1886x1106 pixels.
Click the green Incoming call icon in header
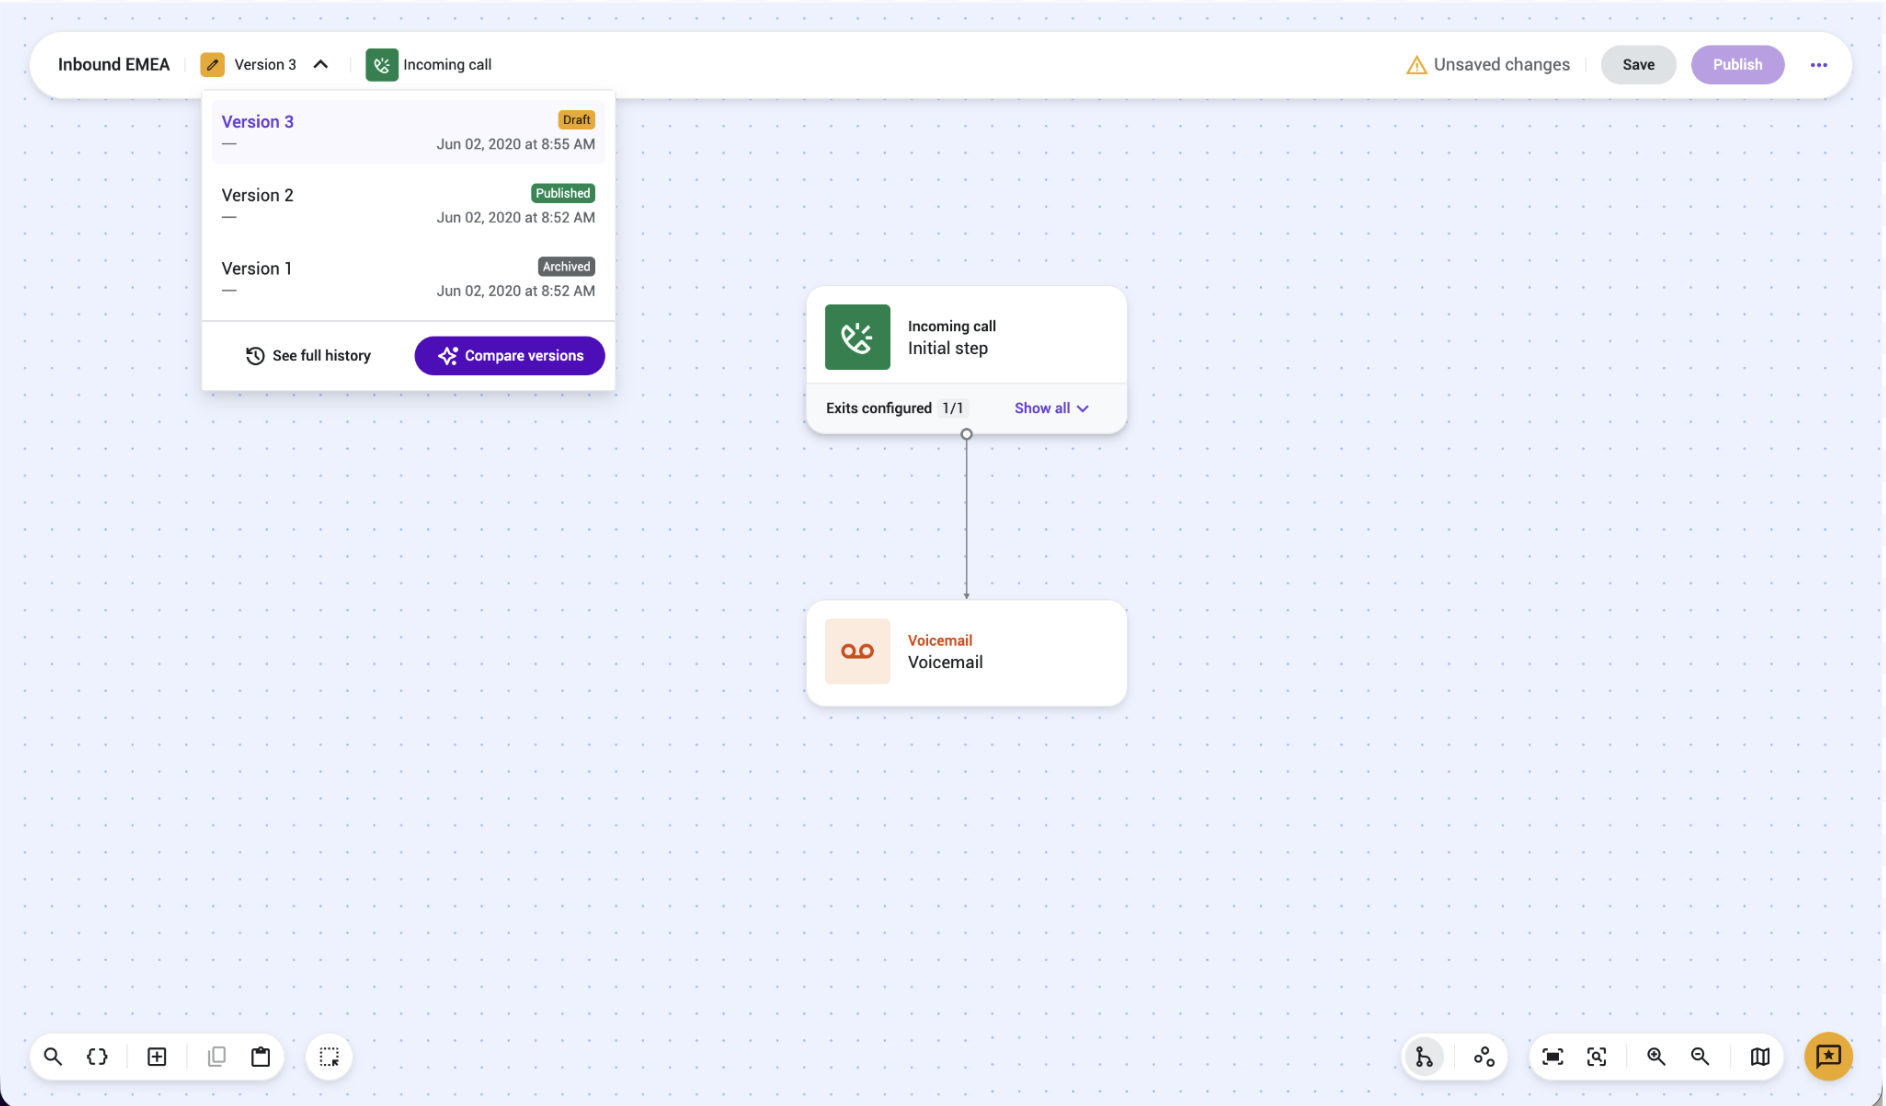click(x=381, y=65)
